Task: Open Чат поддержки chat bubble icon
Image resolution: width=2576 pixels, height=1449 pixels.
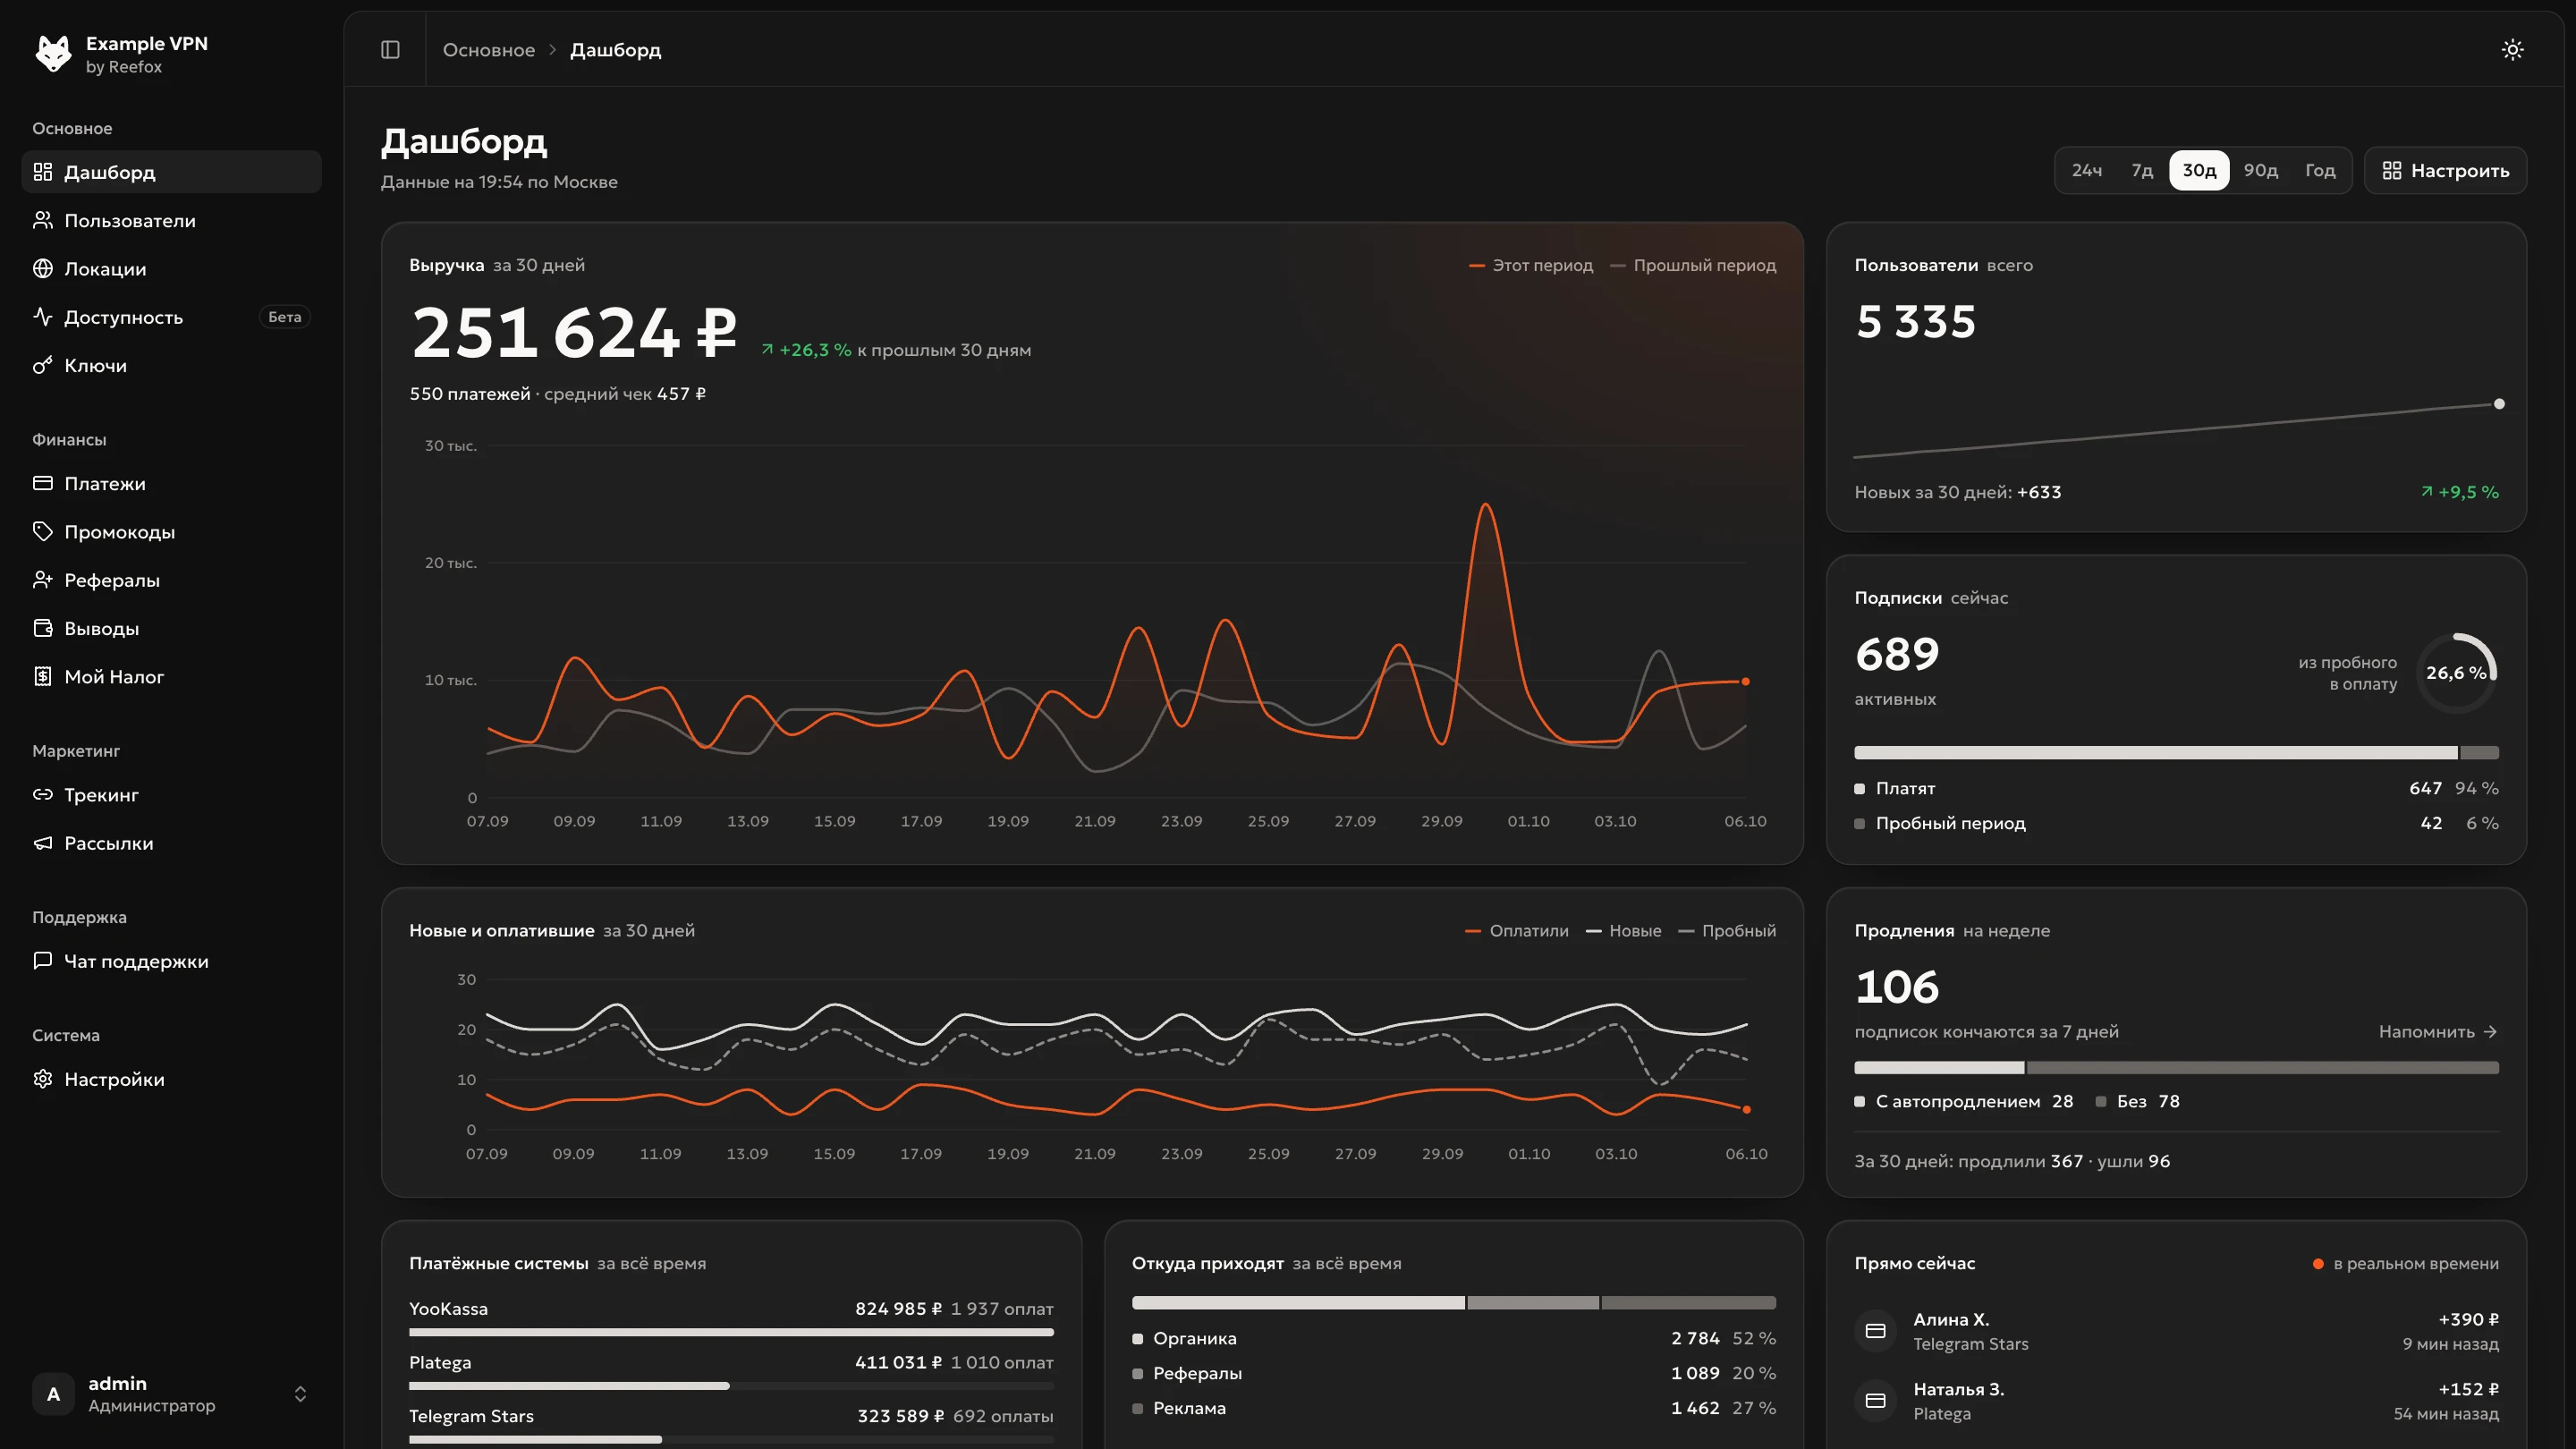Action: [x=42, y=961]
